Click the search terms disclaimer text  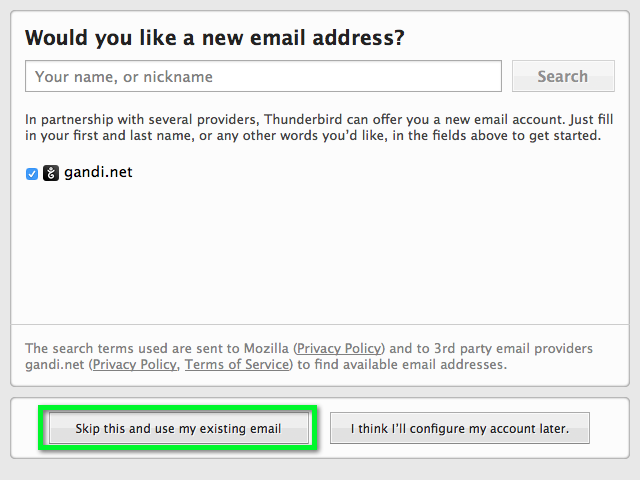[309, 356]
